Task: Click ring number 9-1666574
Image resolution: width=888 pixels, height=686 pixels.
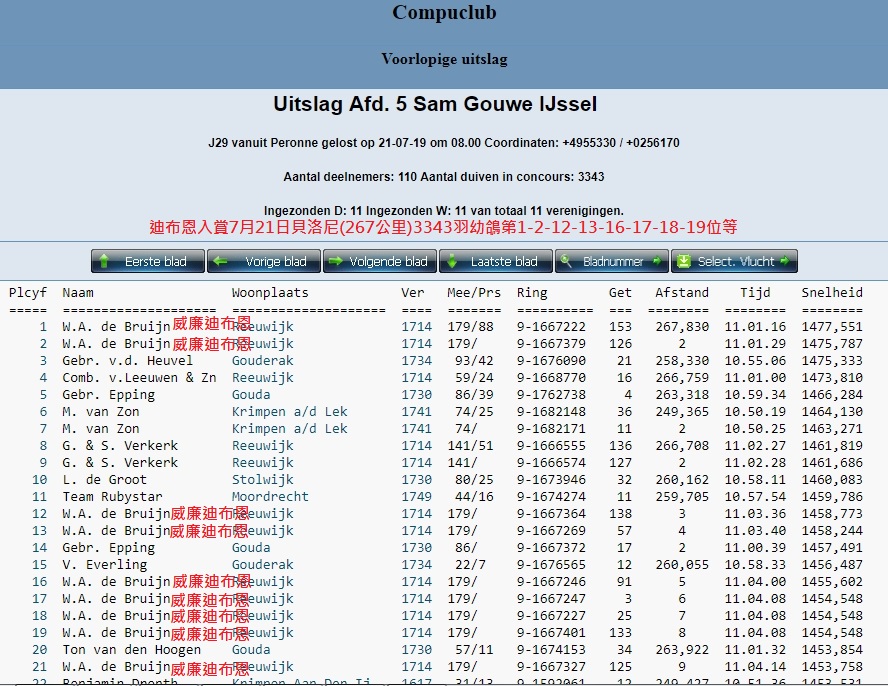Action: (x=551, y=463)
